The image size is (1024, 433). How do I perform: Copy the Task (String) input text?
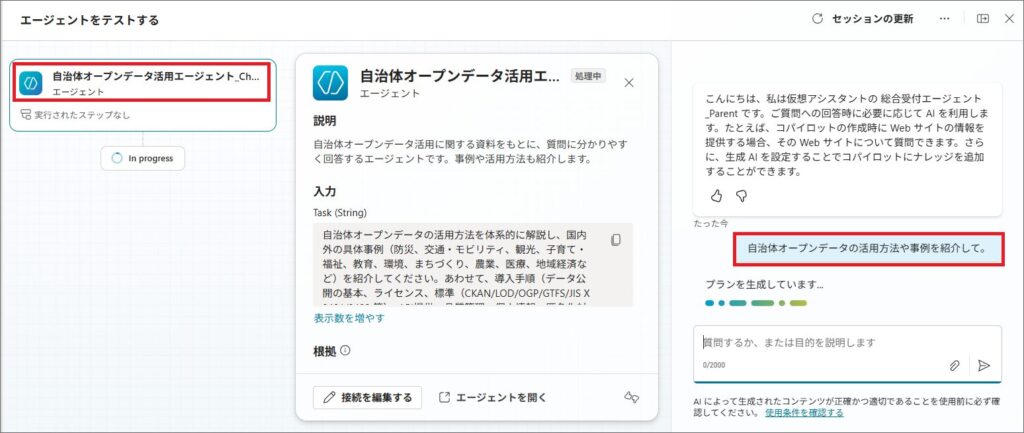(x=616, y=239)
